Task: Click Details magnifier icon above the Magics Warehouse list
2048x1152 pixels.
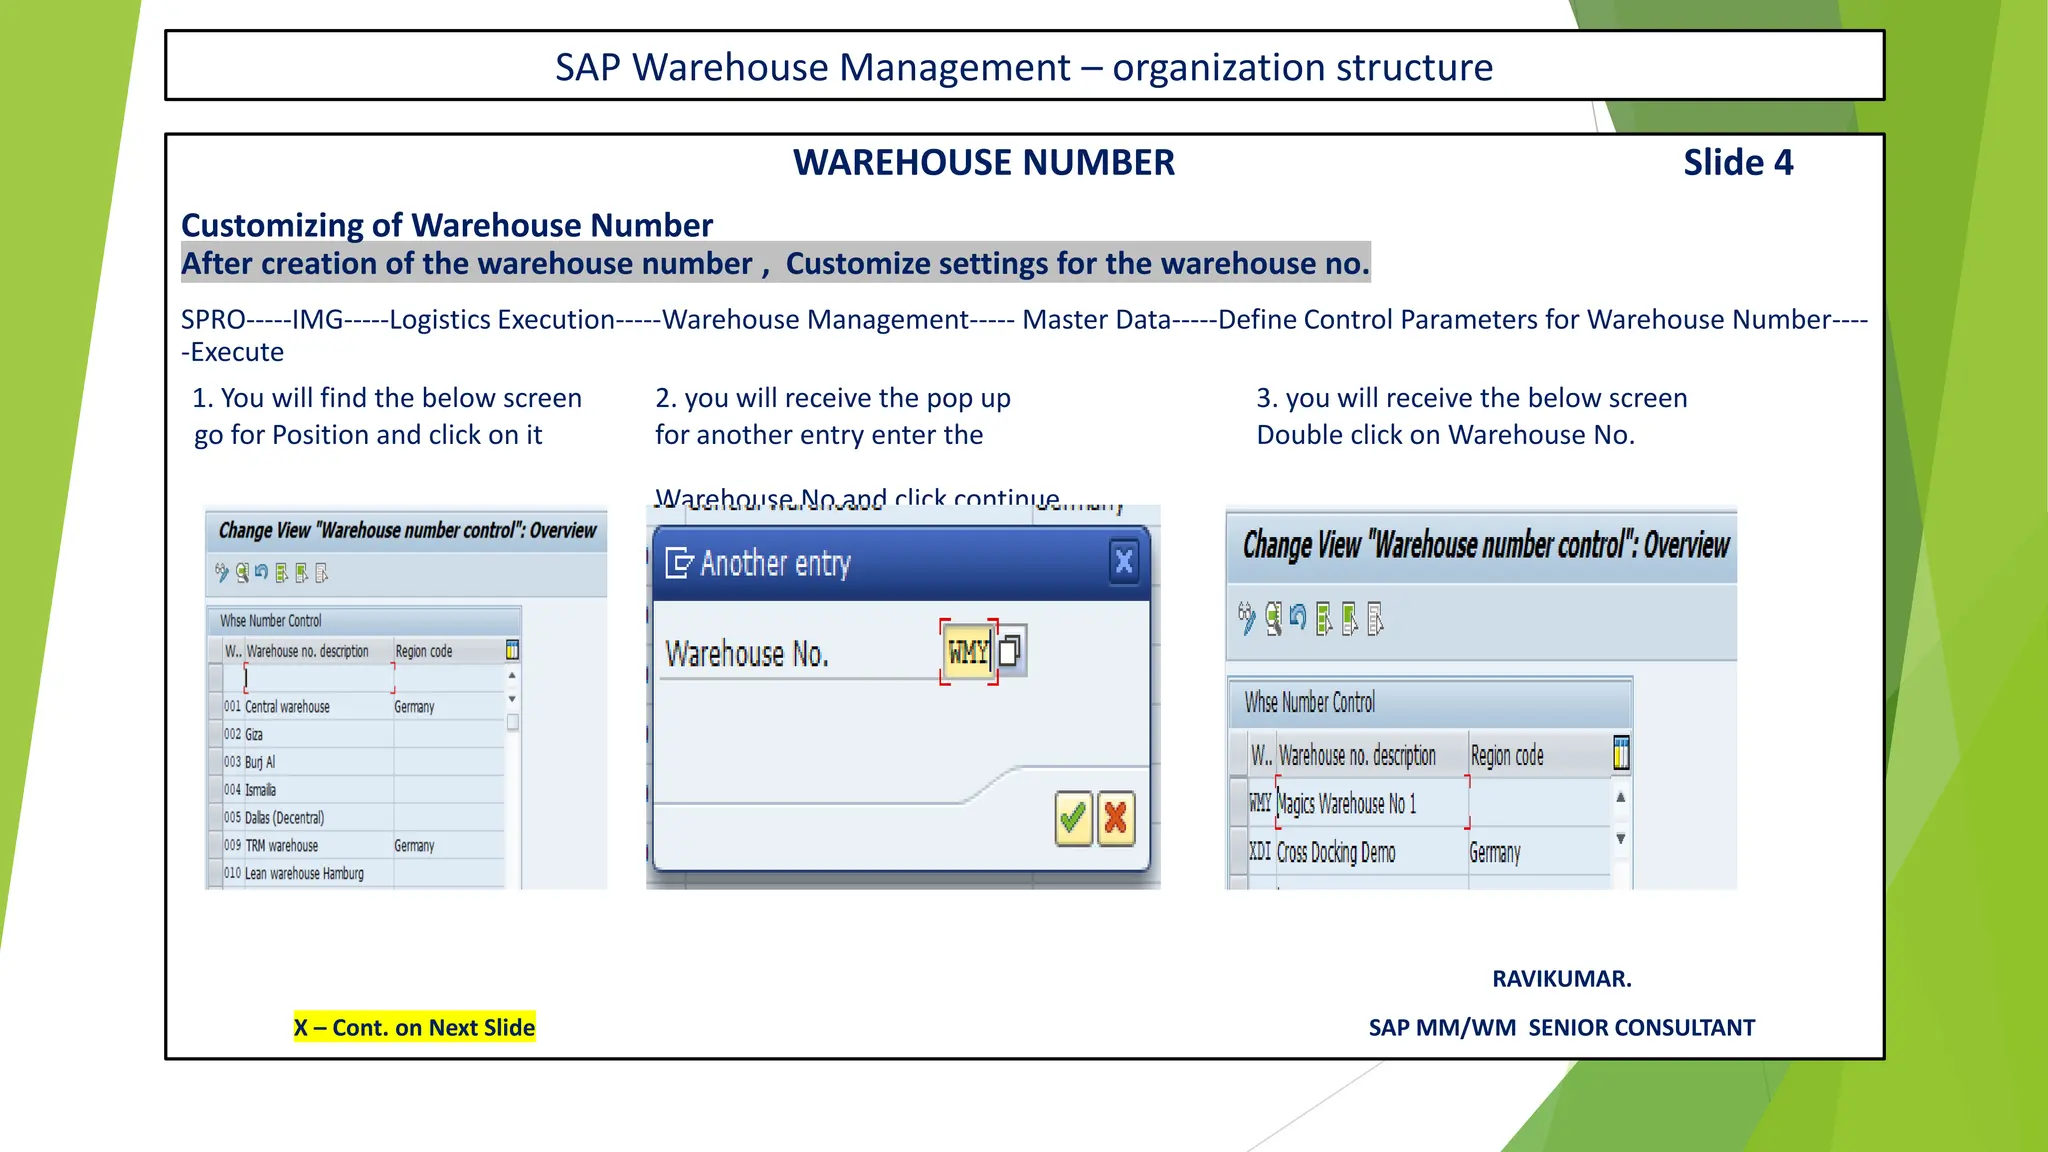Action: (x=1273, y=619)
